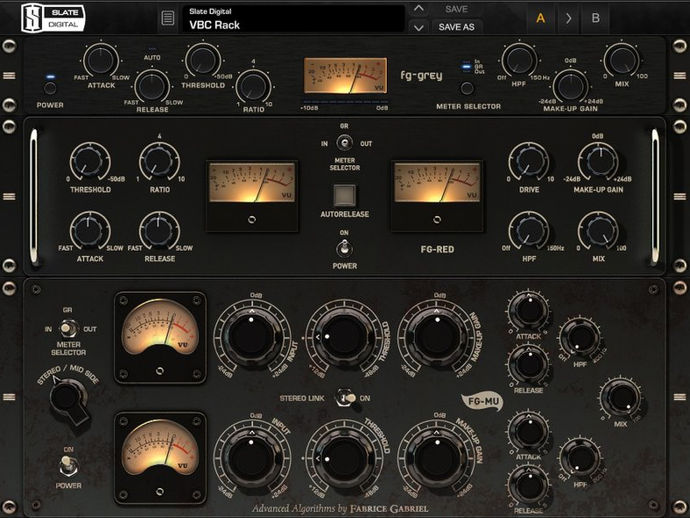Click the FG-MU upper HPF knob

pyautogui.click(x=580, y=338)
